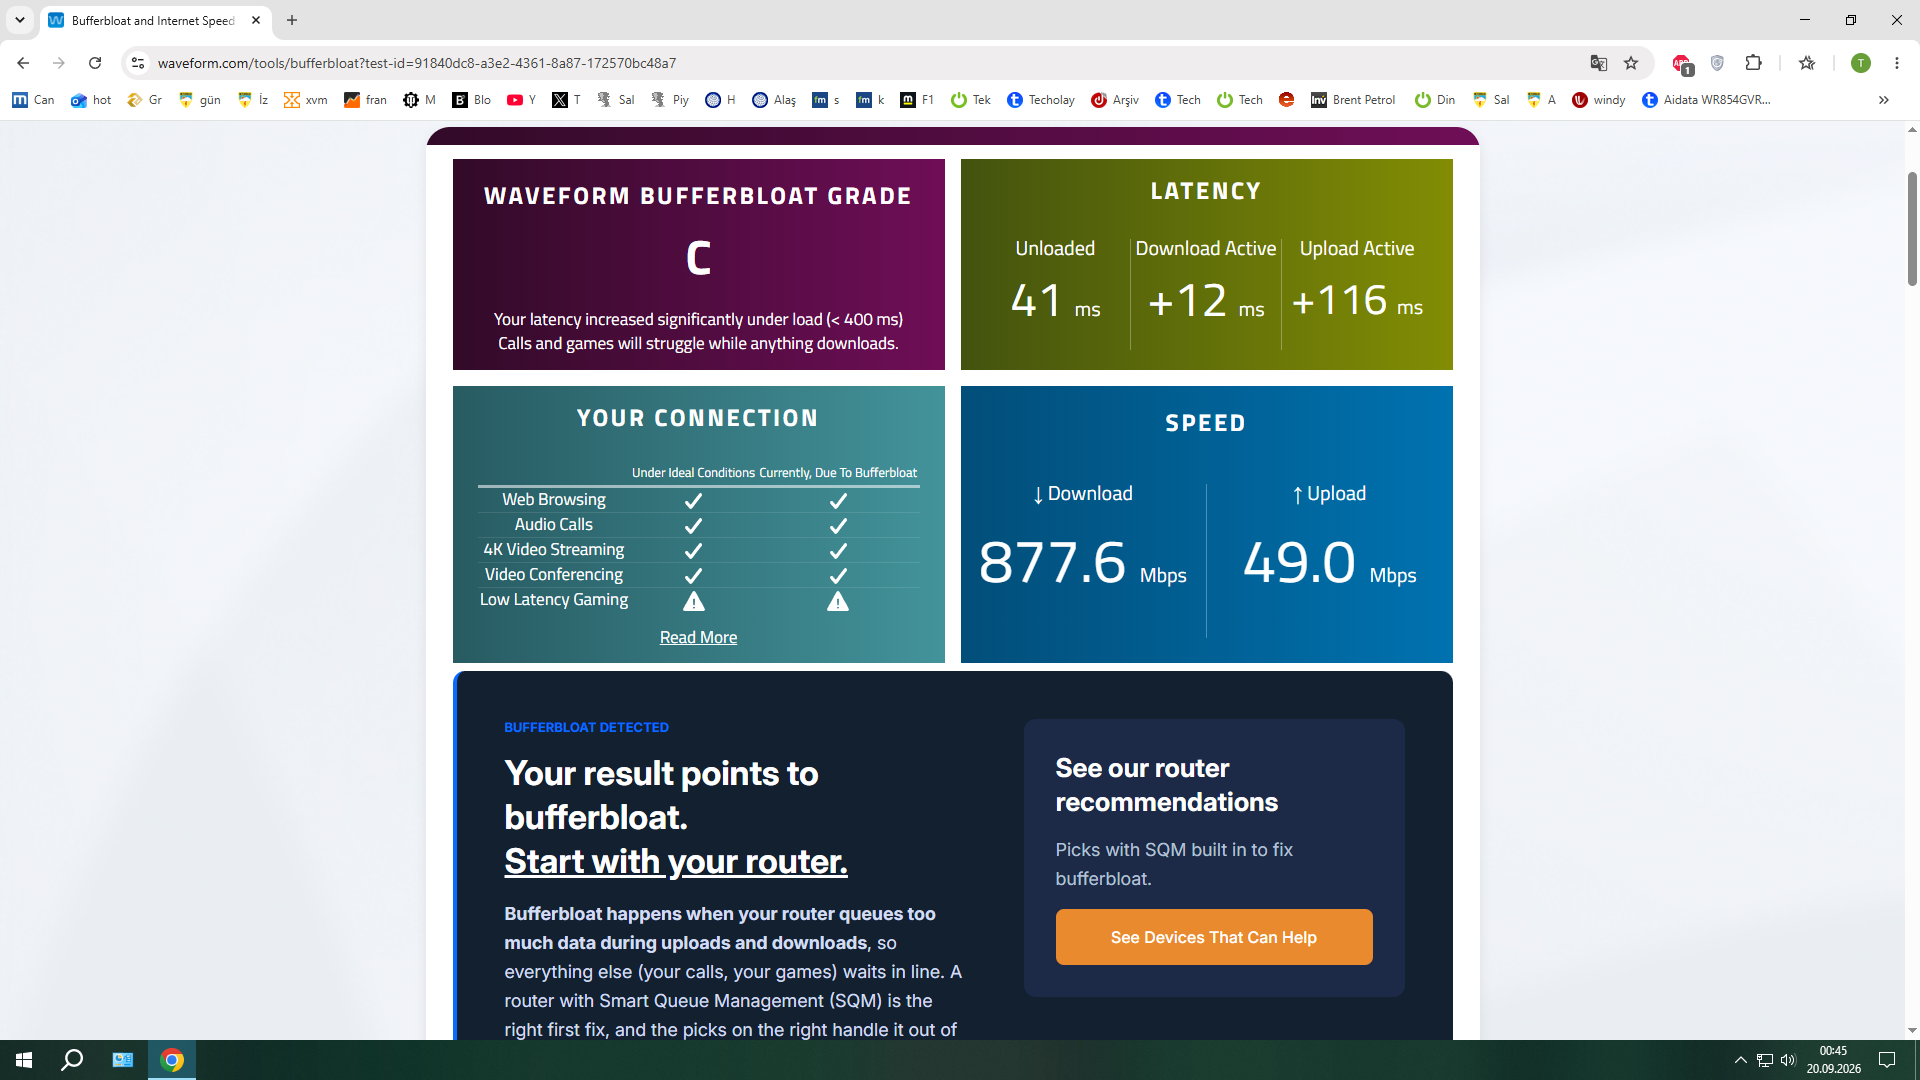Image resolution: width=1920 pixels, height=1080 pixels.
Task: Open the X (Twitter) bookmark
Action: pyautogui.click(x=566, y=100)
